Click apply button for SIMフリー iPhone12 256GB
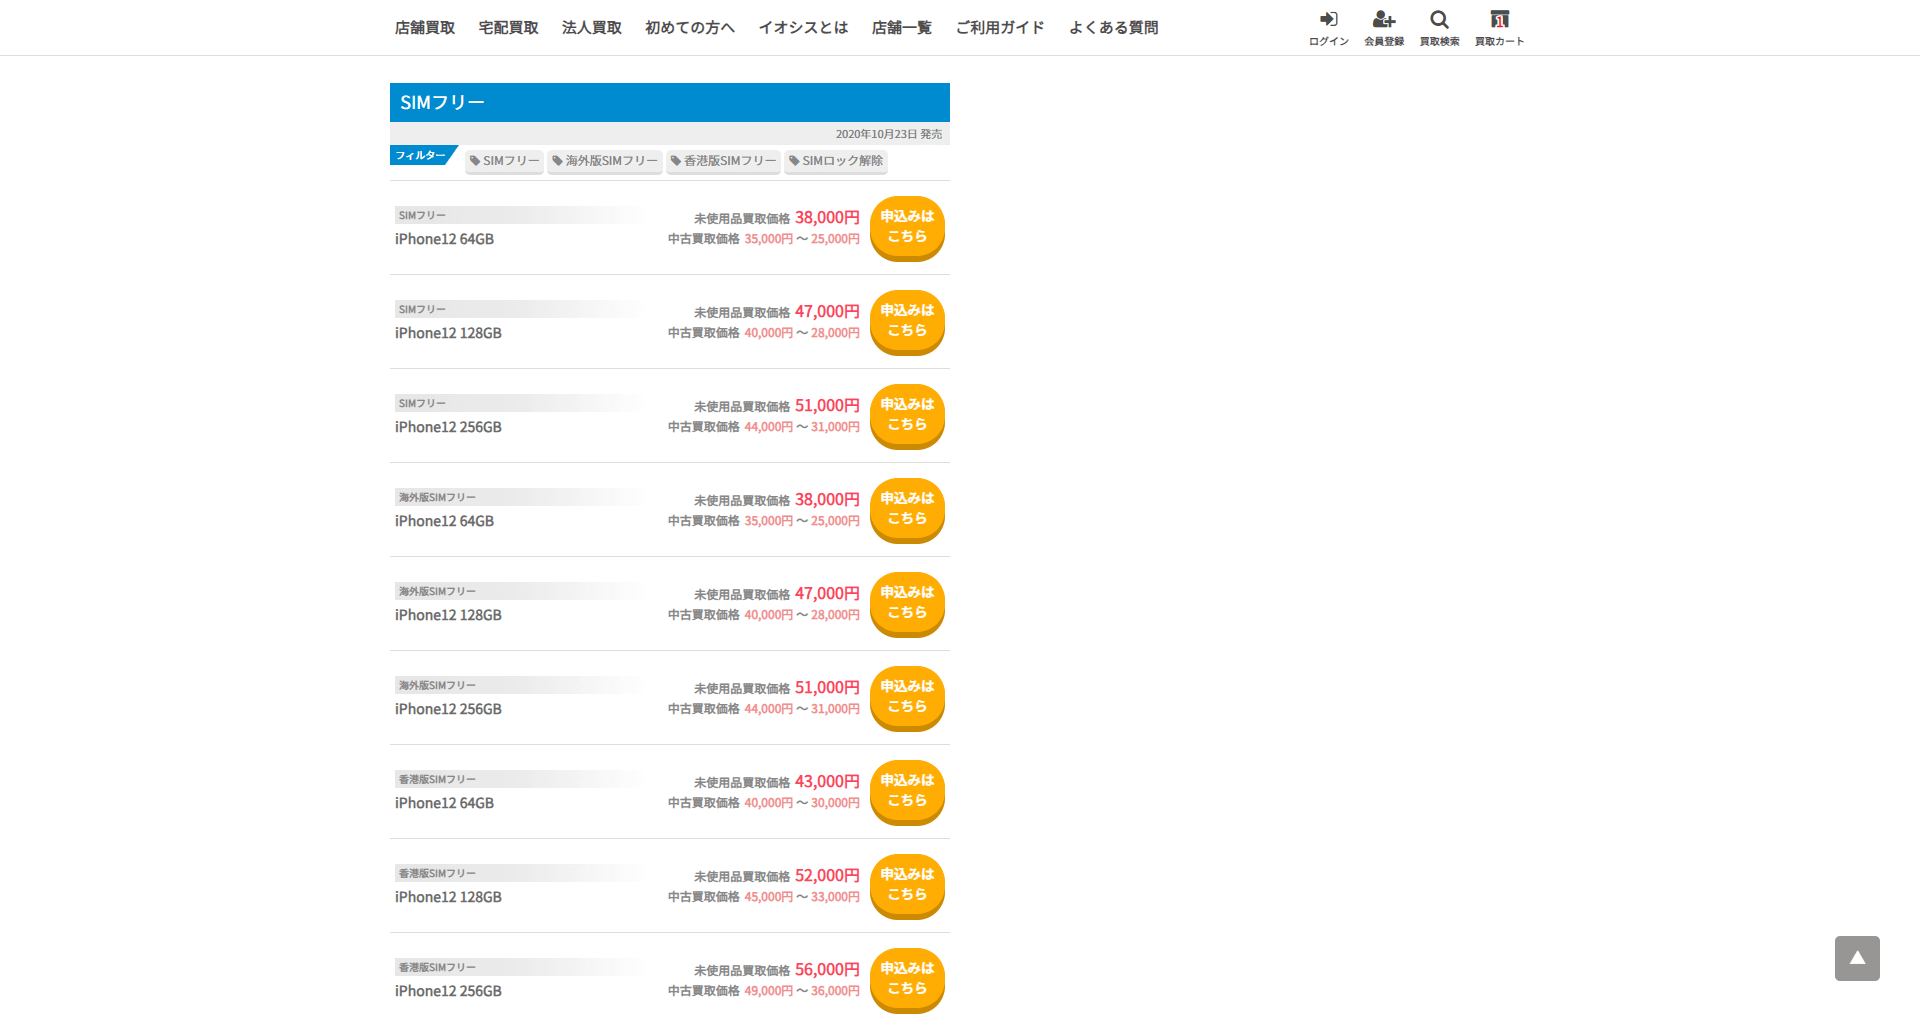Screen dimensions: 1920x1021 pyautogui.click(x=907, y=415)
